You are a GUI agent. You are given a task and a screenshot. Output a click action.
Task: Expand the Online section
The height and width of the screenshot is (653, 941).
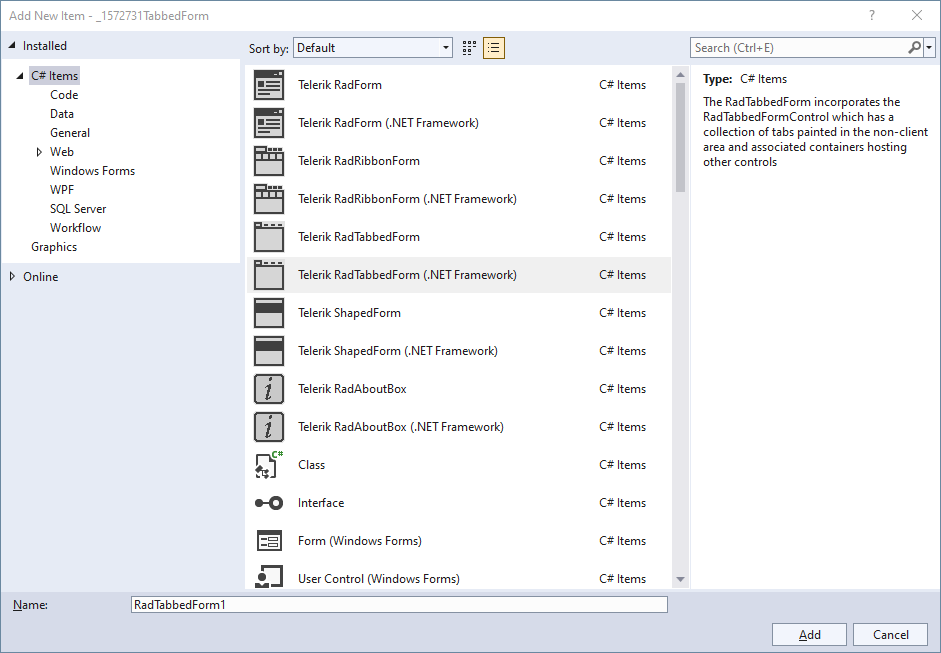point(12,277)
